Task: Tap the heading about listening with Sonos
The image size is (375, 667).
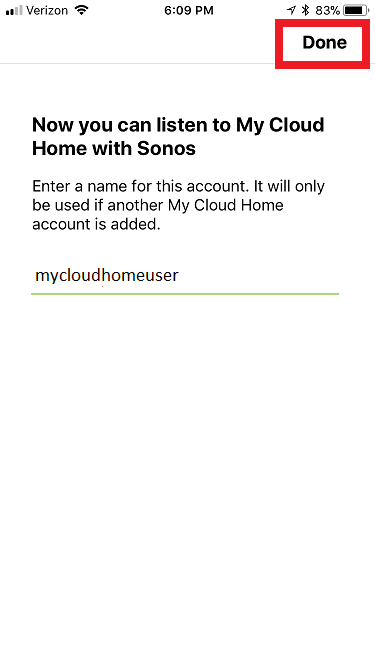Action: (178, 137)
